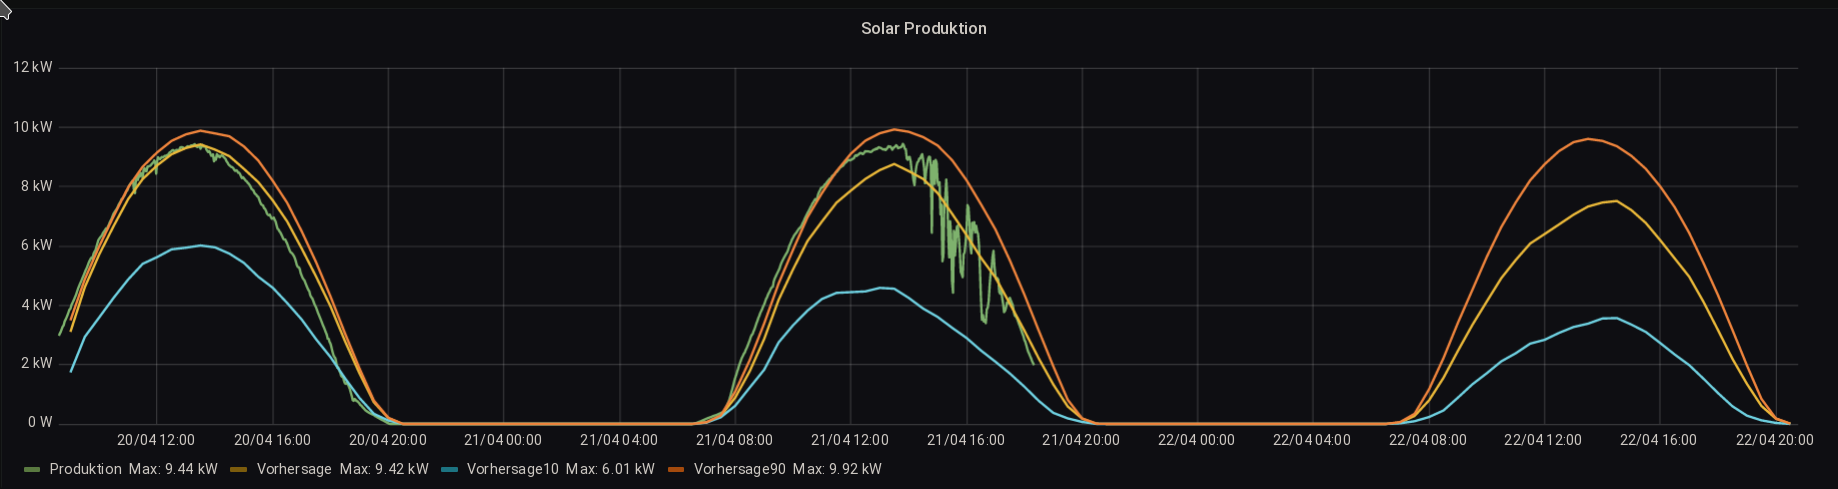This screenshot has width=1838, height=489.
Task: Click the 20/04 20:00 time axis label
Action: pos(388,440)
